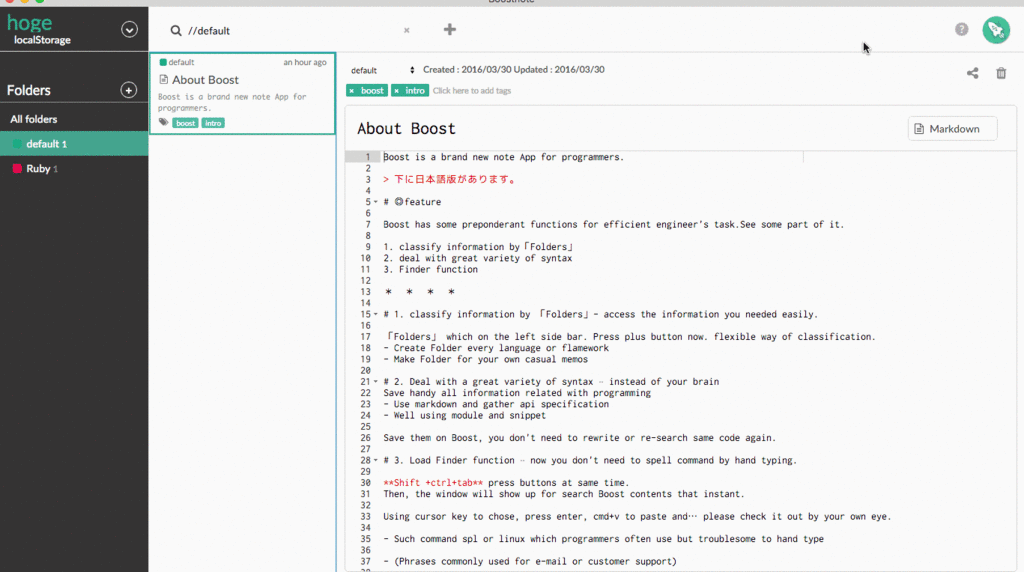Screen dimensions: 1024x572
Task: Click line '2. deal with great variety of syntax'
Action: [477, 259]
